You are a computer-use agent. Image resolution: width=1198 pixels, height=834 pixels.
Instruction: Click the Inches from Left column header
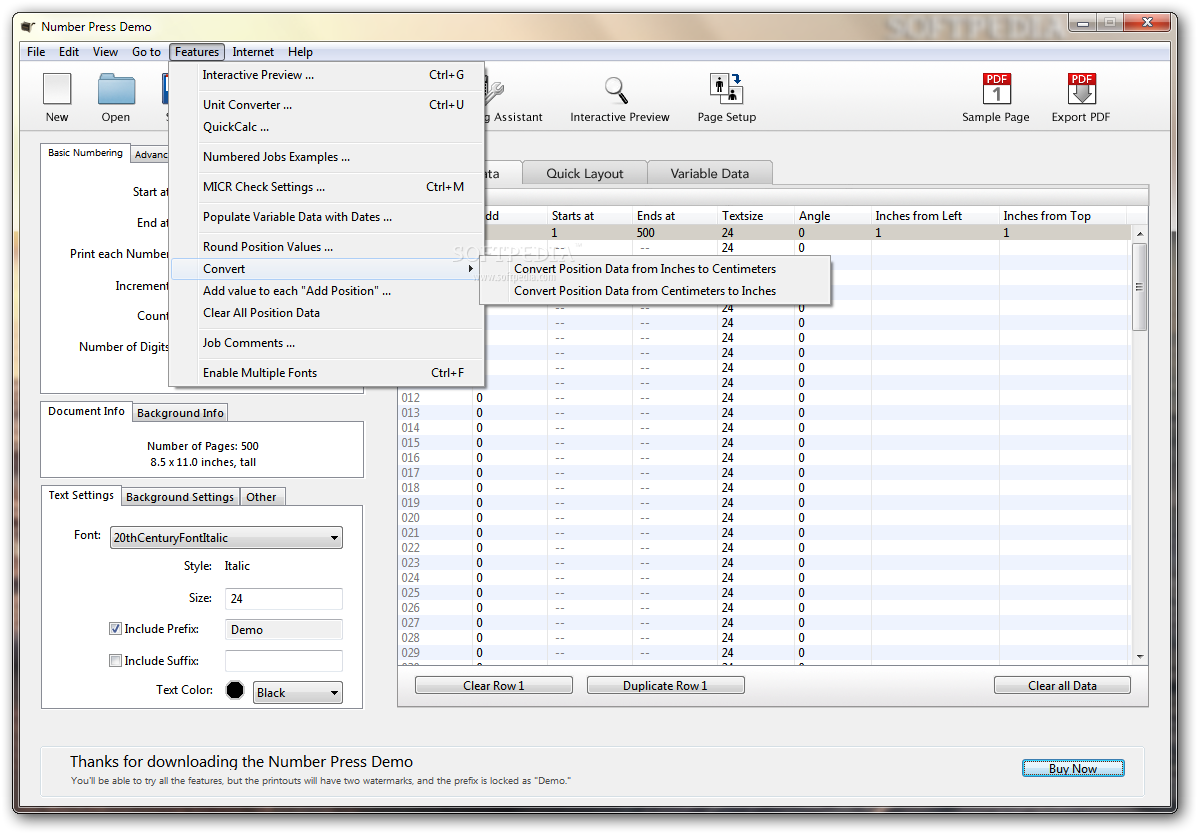934,216
